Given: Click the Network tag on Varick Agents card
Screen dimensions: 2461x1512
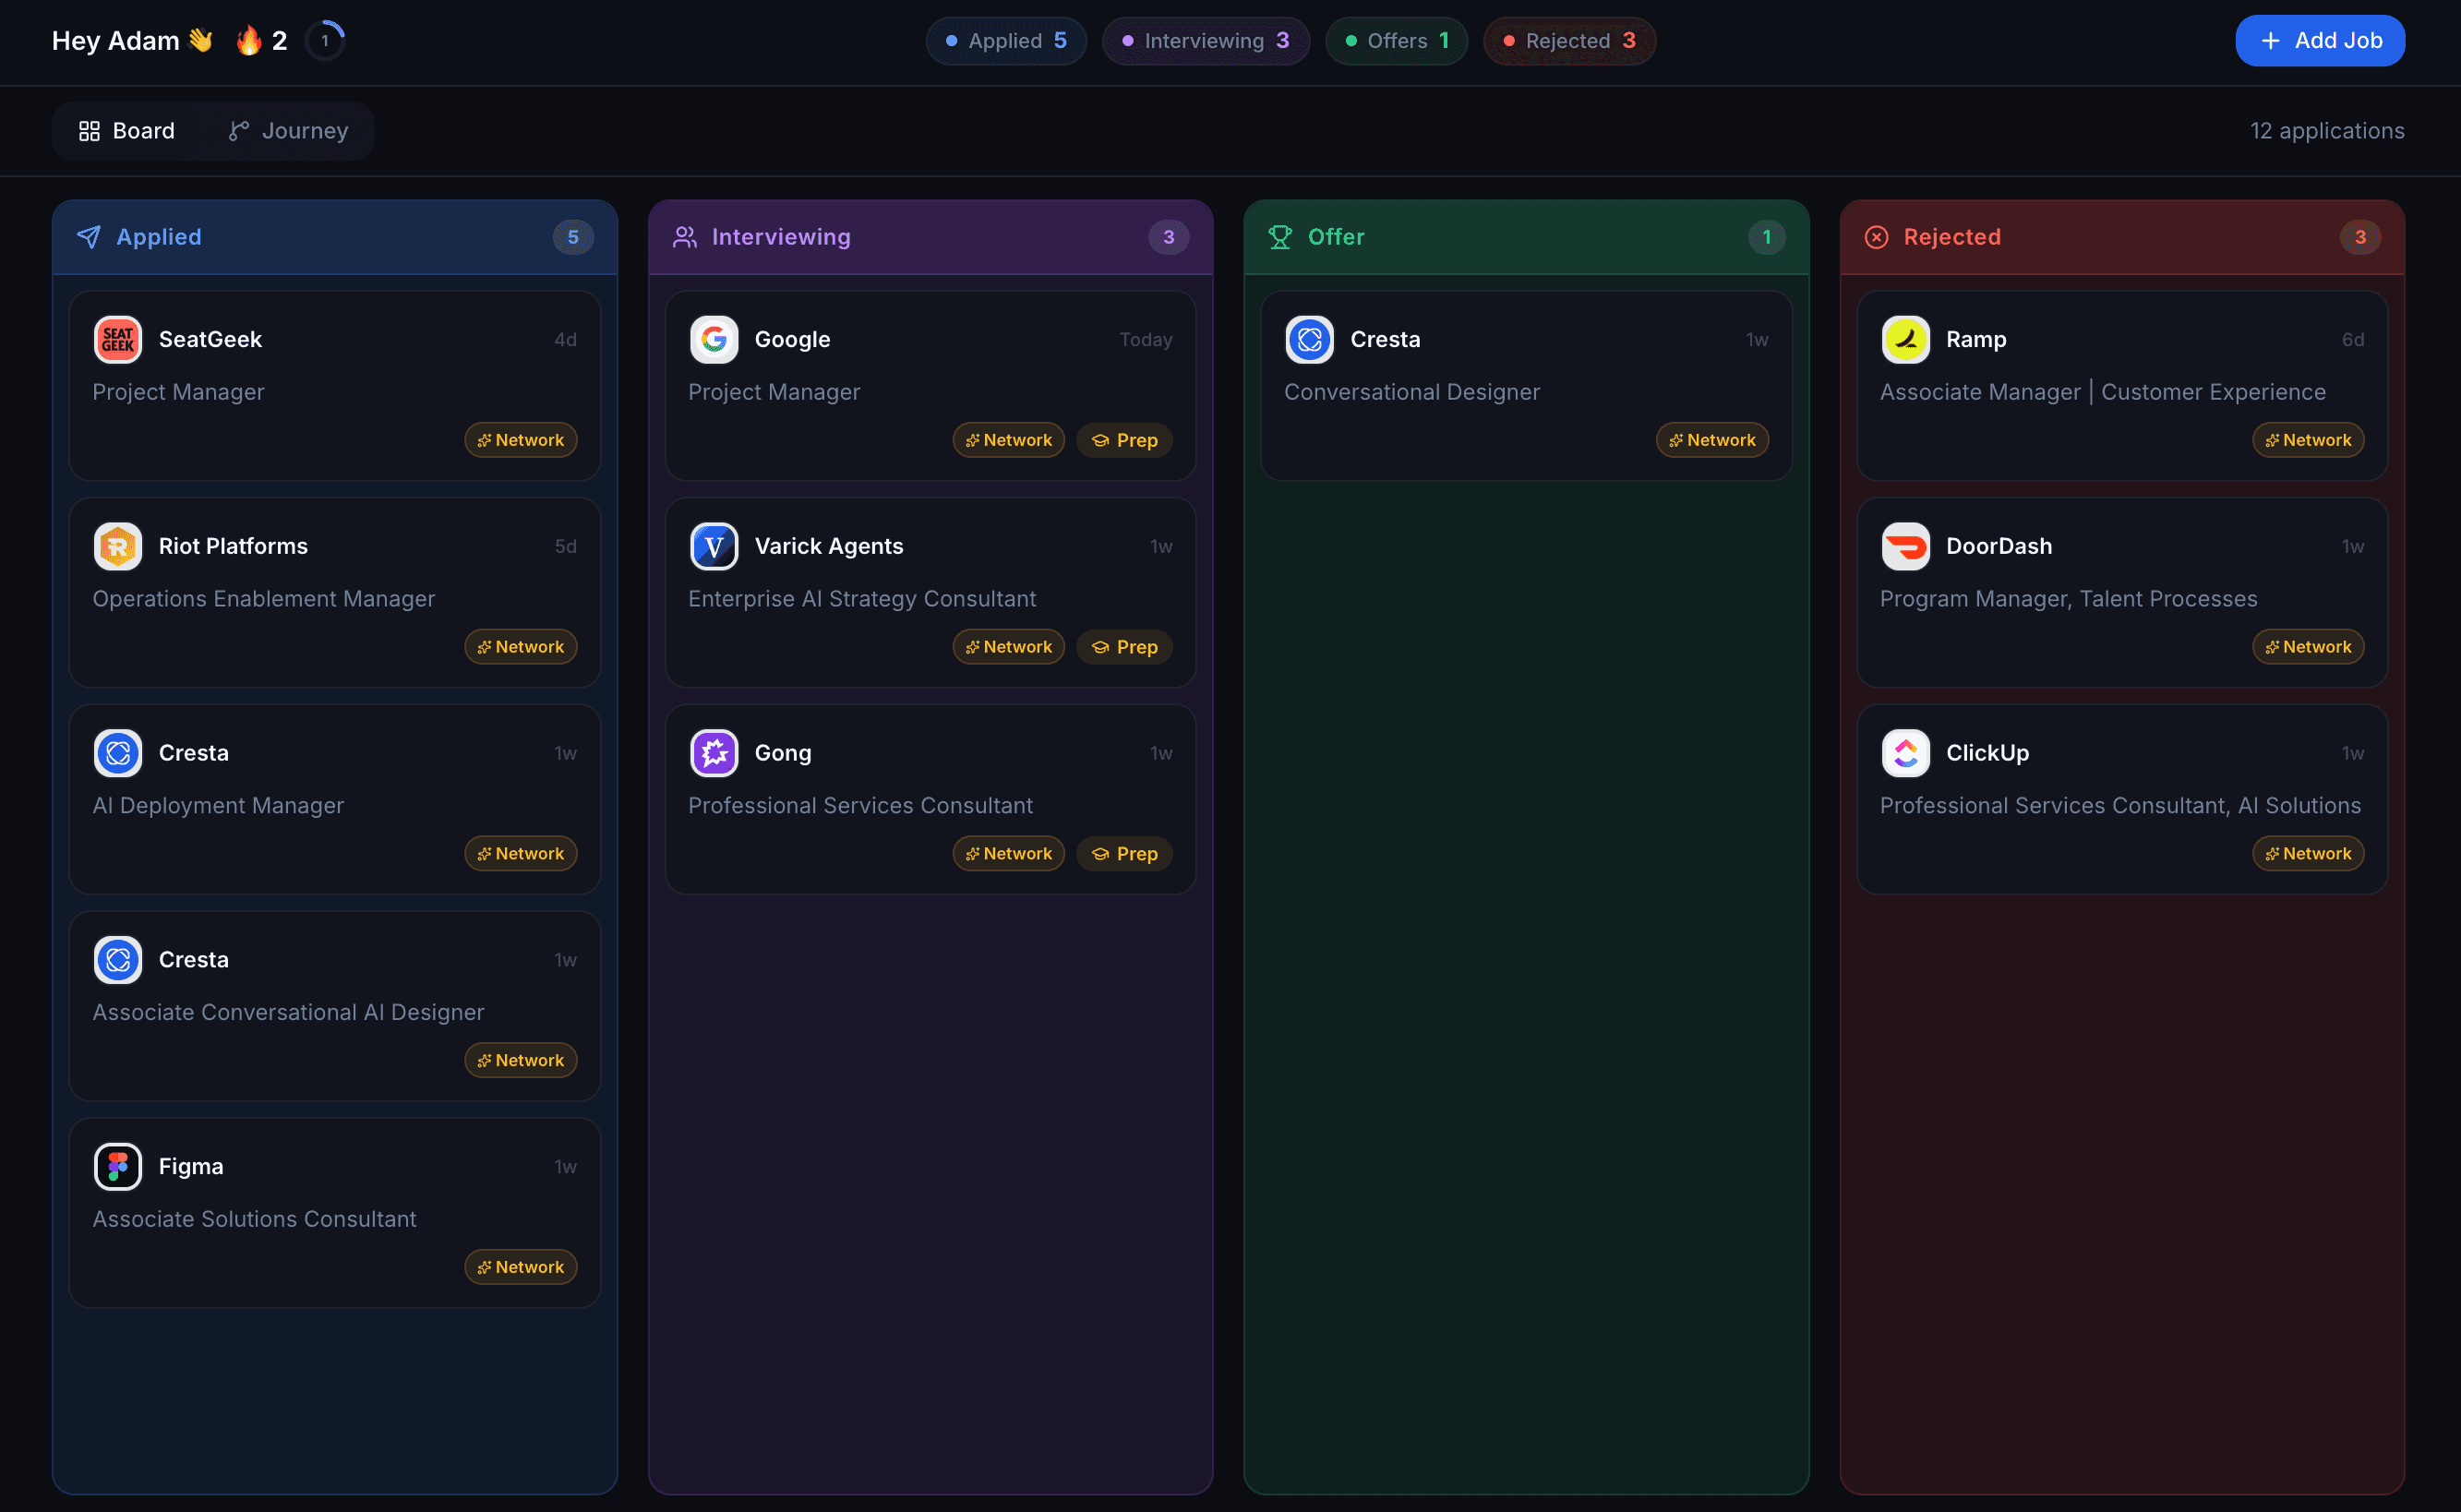Looking at the screenshot, I should click(x=1009, y=647).
